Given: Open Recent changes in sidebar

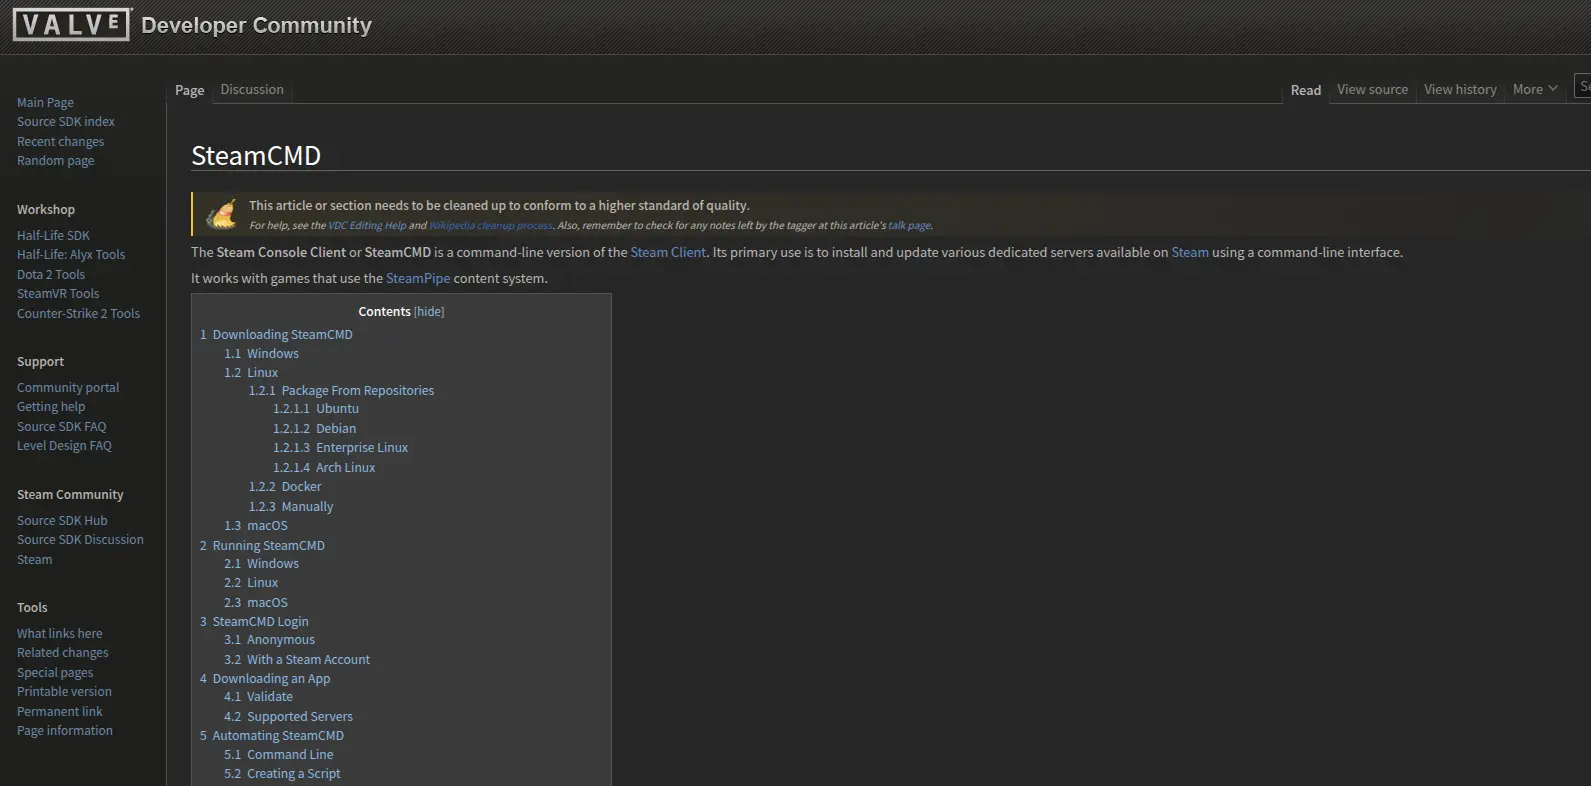Looking at the screenshot, I should pyautogui.click(x=60, y=141).
